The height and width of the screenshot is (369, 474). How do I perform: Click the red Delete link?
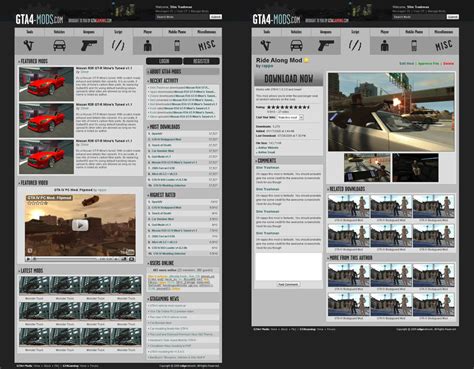[448, 63]
